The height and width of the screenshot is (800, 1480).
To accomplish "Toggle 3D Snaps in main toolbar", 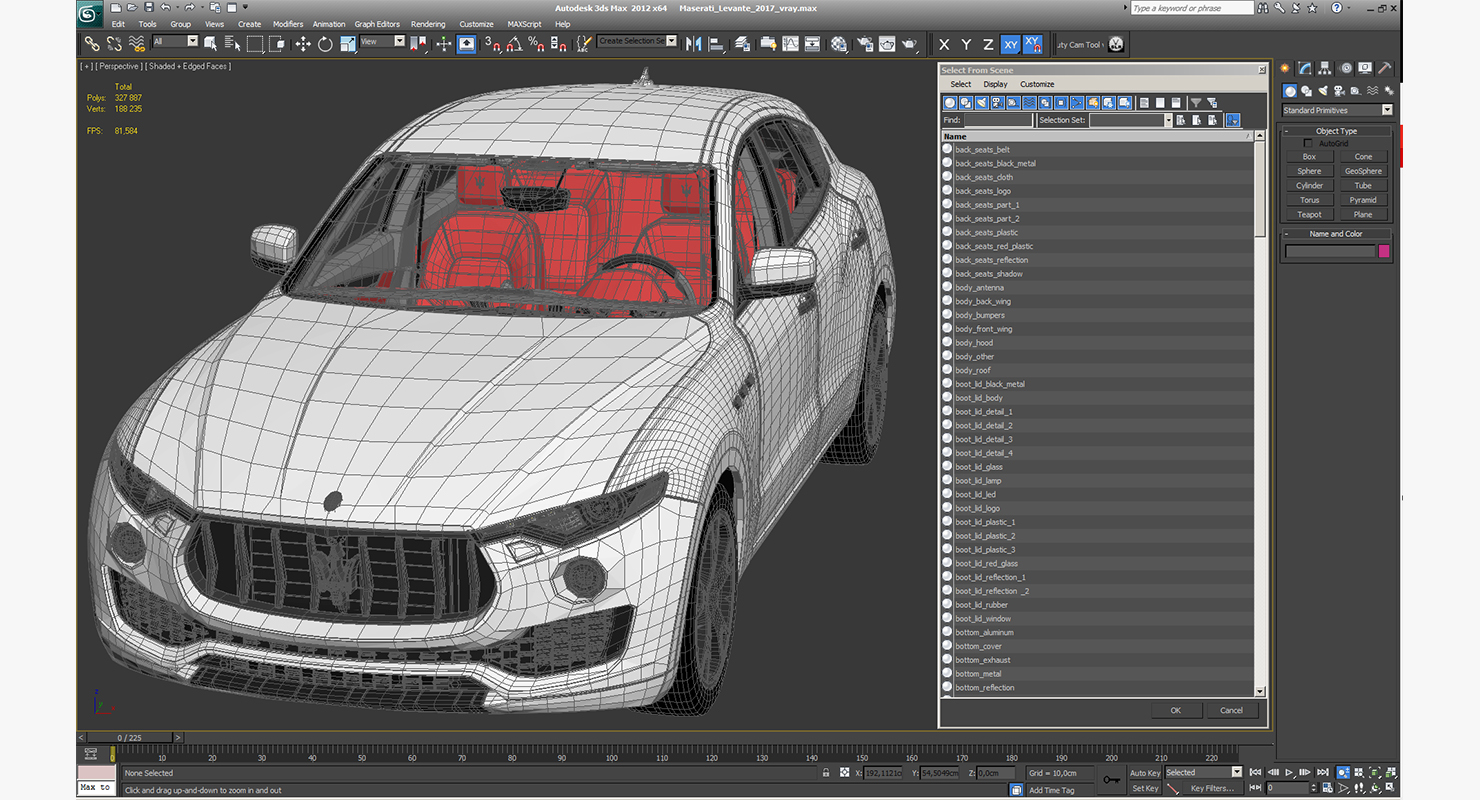I will (x=492, y=44).
